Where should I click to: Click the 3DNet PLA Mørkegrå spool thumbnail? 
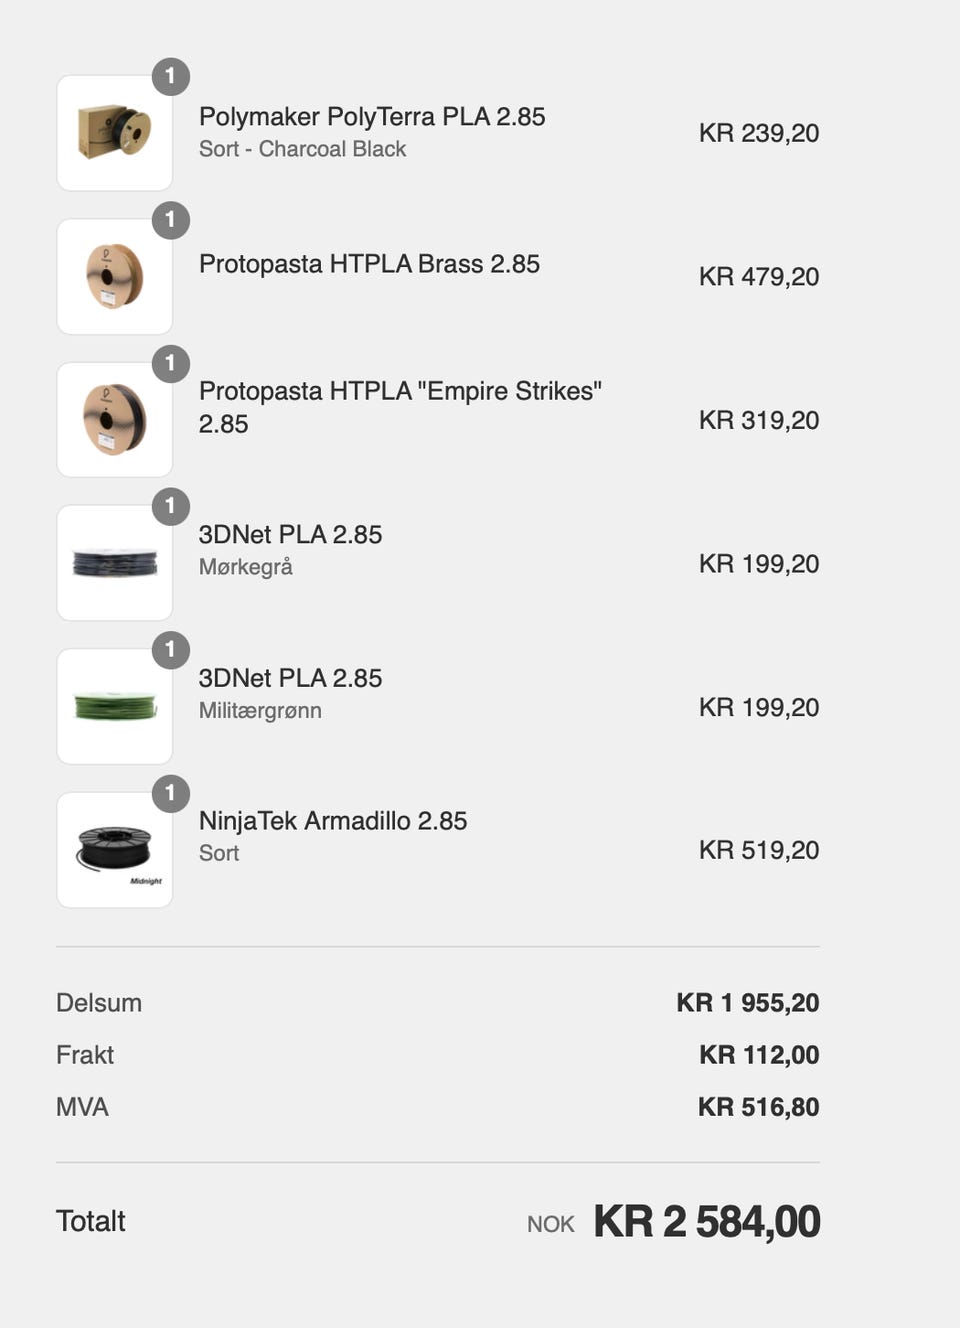[x=114, y=563]
